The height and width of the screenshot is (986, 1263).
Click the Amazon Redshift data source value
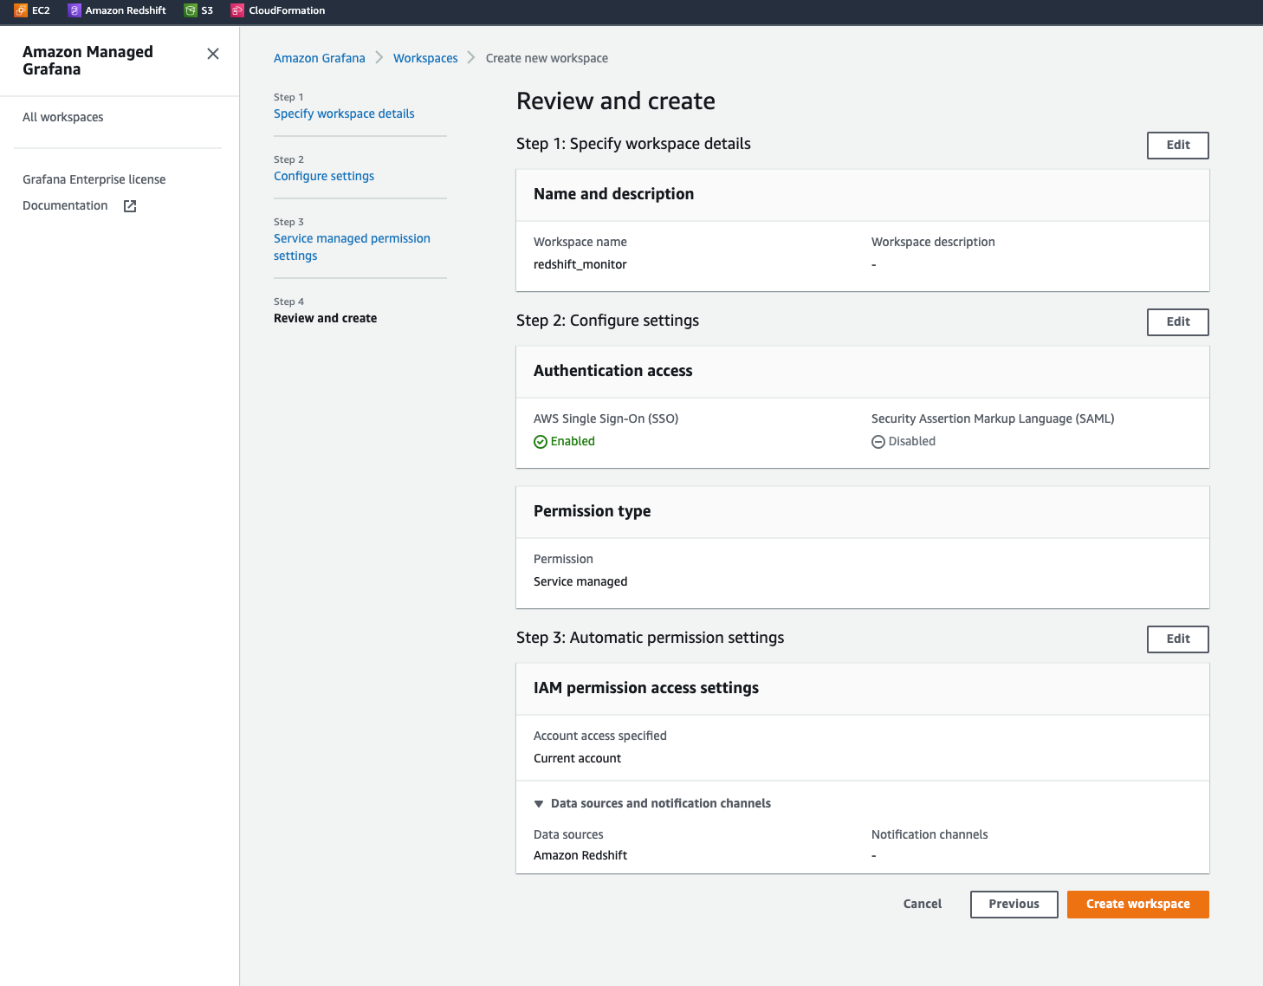click(x=580, y=856)
